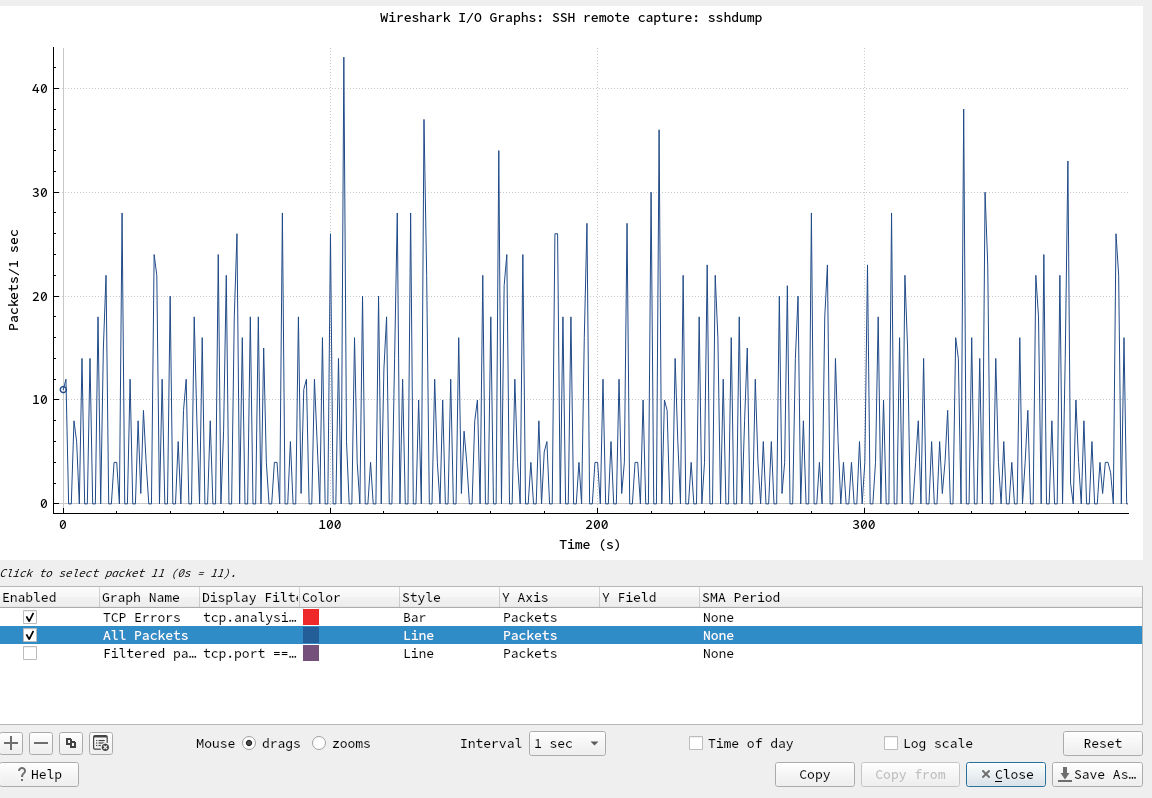Duplicate the selected graph
Screen dimensions: 1152x798
click(71, 743)
